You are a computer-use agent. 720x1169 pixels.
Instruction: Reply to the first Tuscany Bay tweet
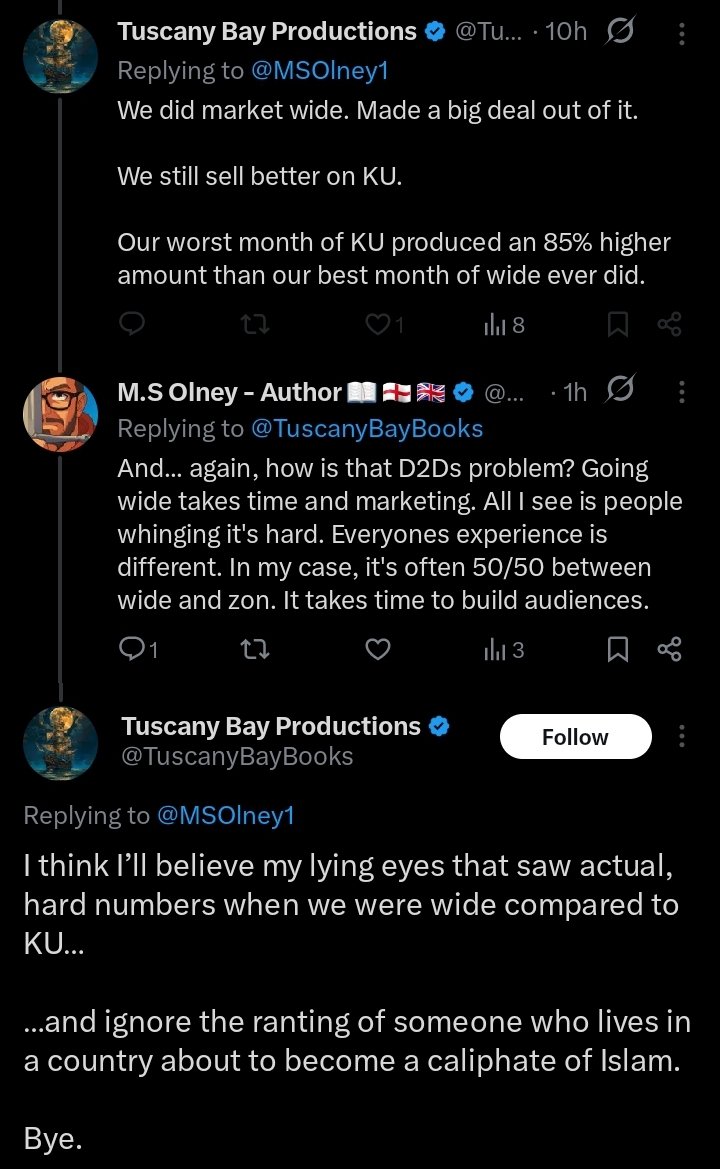click(132, 323)
